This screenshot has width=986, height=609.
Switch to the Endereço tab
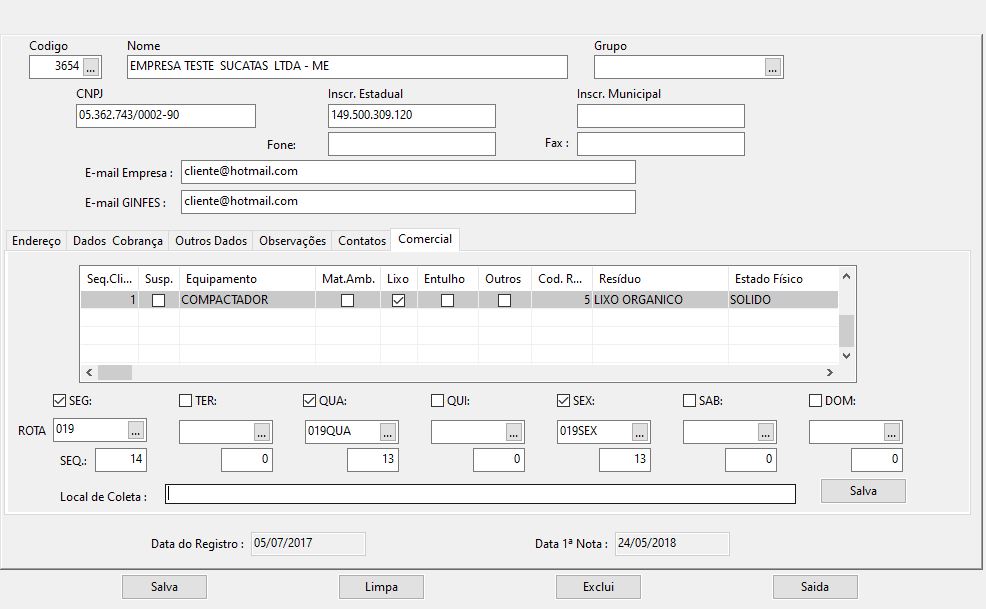(x=37, y=241)
